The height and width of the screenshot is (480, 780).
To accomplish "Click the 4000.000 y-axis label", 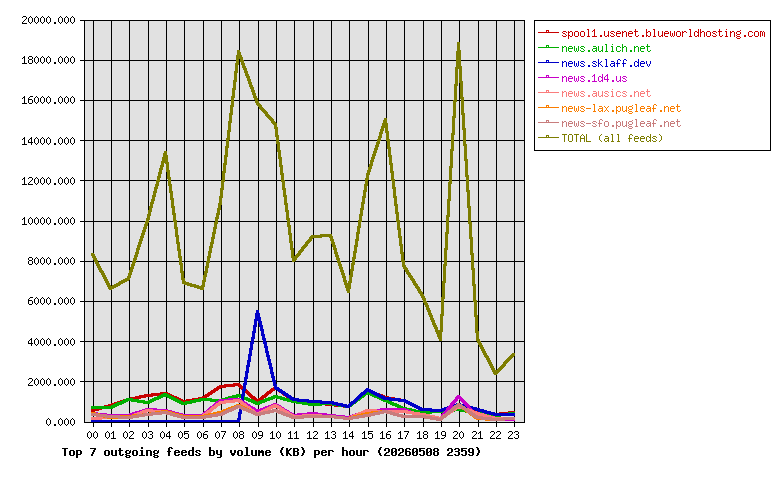I will tap(52, 342).
